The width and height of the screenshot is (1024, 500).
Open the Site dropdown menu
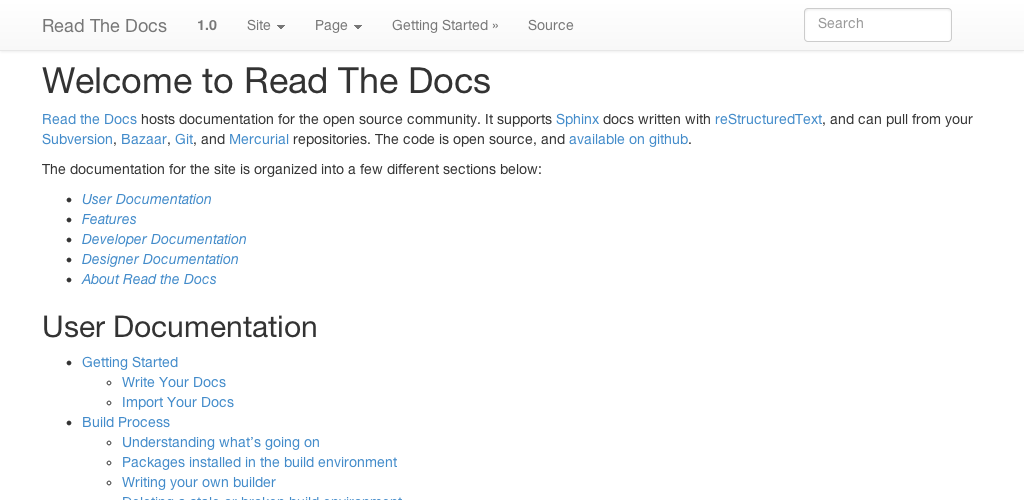click(265, 25)
